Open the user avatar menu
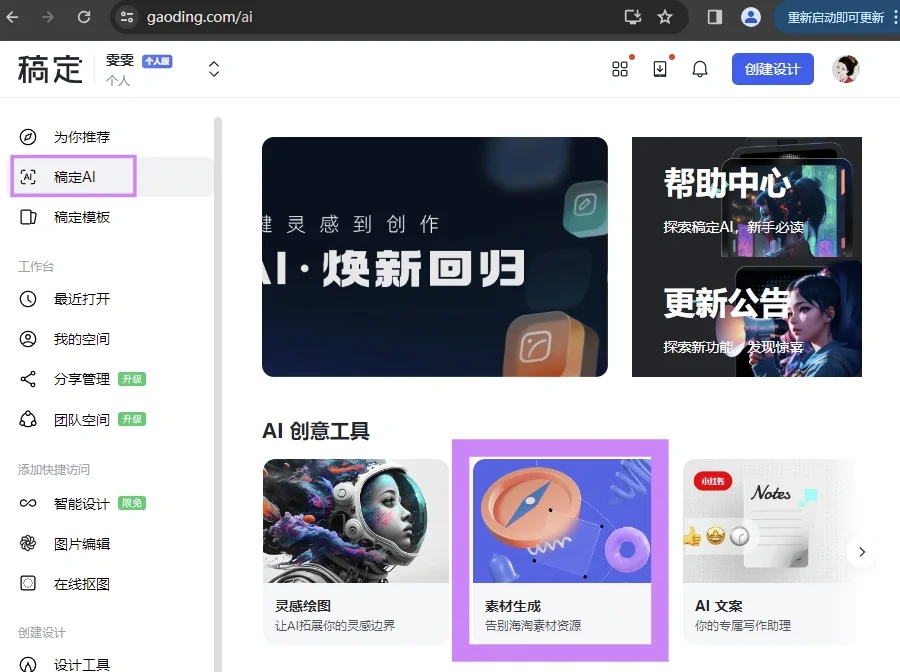The image size is (900, 672). [x=846, y=69]
